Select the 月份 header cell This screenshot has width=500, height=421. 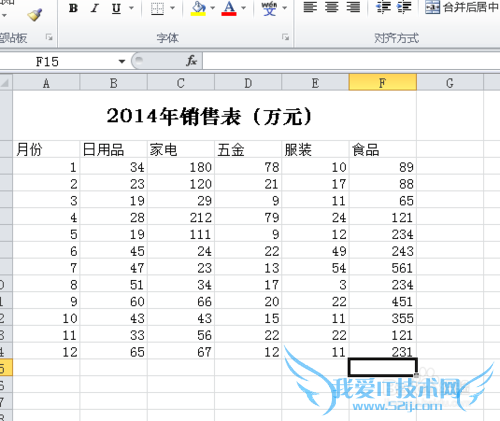(46, 149)
